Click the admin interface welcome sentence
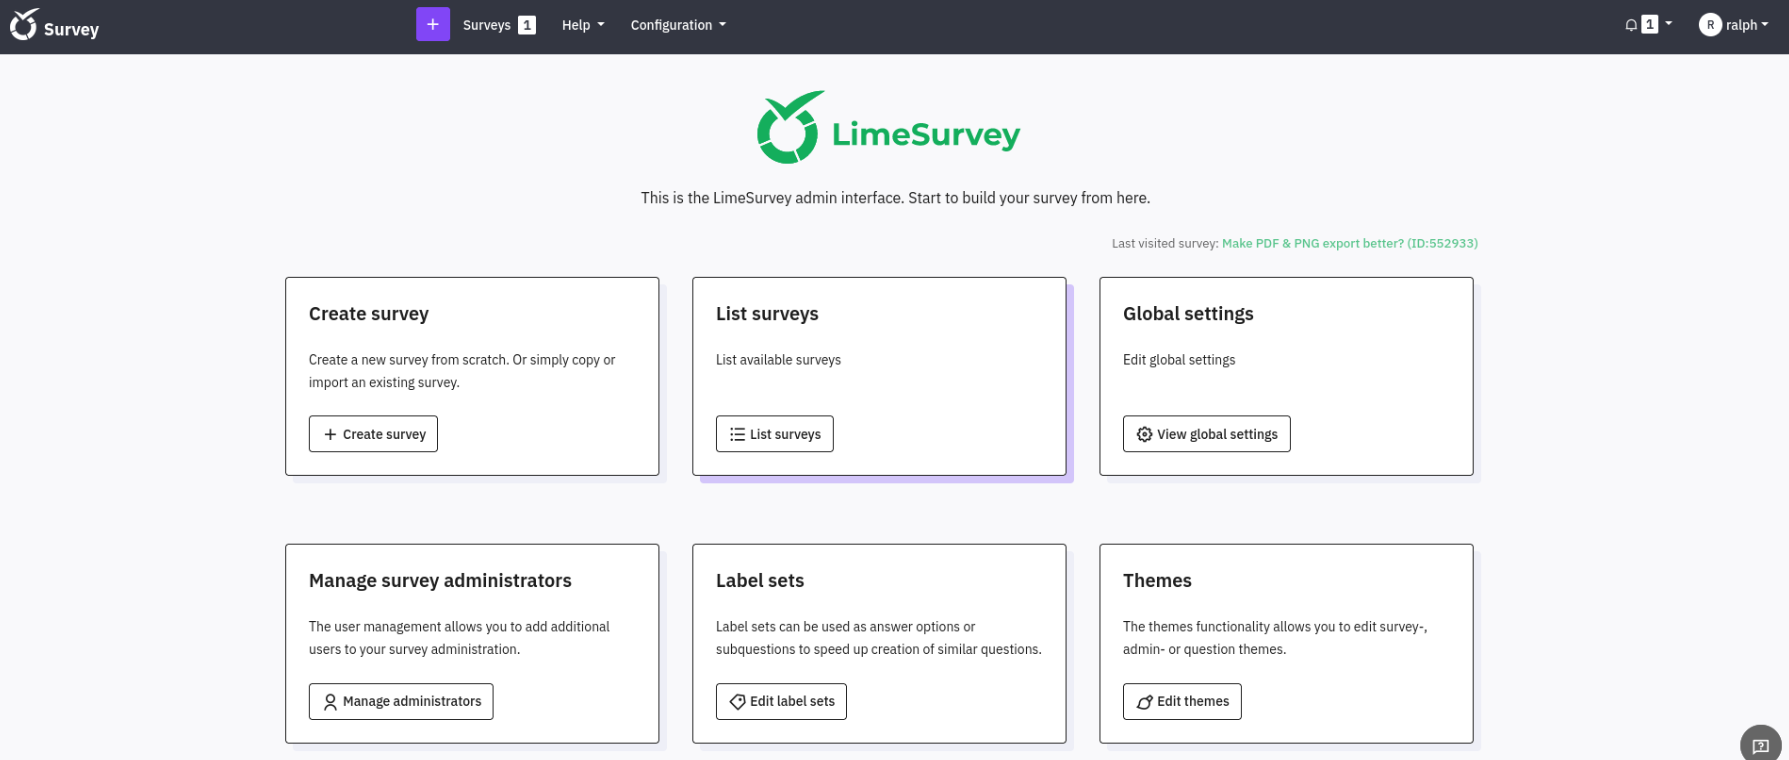 895,198
